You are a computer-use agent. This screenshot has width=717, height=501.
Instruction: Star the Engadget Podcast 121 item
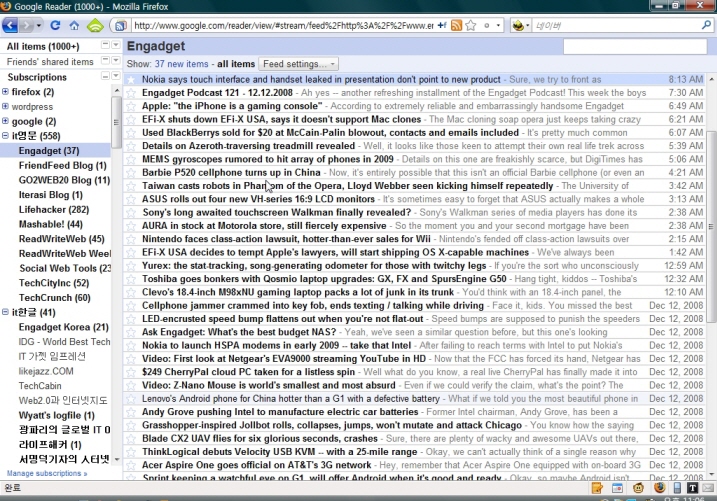[131, 93]
